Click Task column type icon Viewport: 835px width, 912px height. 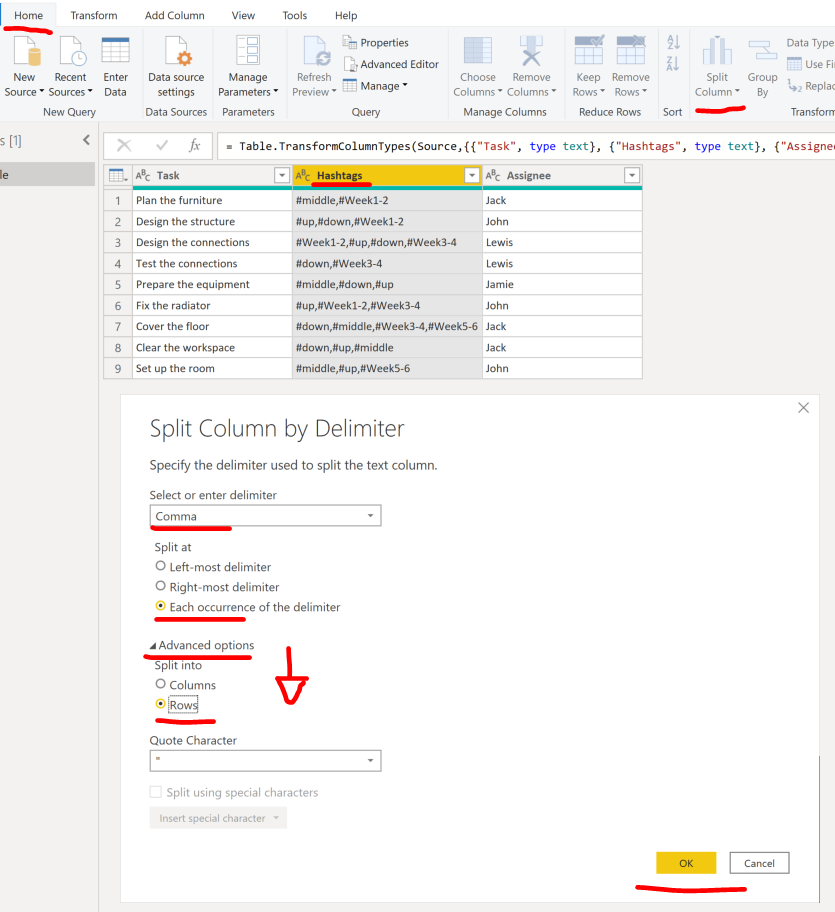click(x=143, y=175)
